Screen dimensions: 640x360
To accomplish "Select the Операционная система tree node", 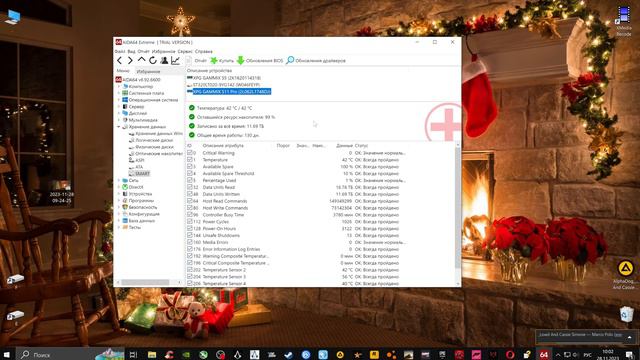I will 153,100.
